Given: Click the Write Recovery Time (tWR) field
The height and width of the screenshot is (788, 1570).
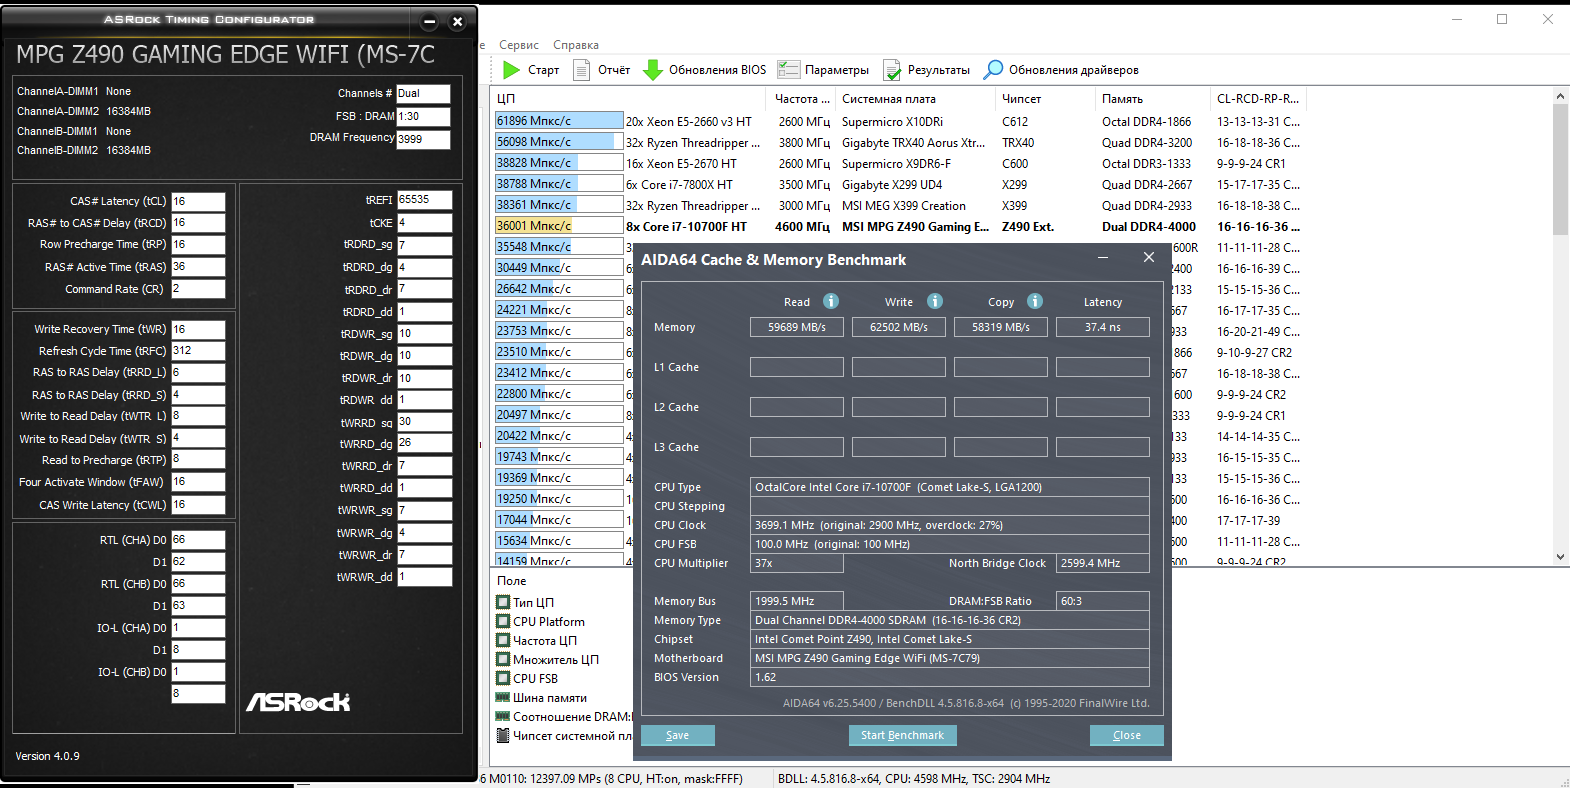Looking at the screenshot, I should pos(198,329).
